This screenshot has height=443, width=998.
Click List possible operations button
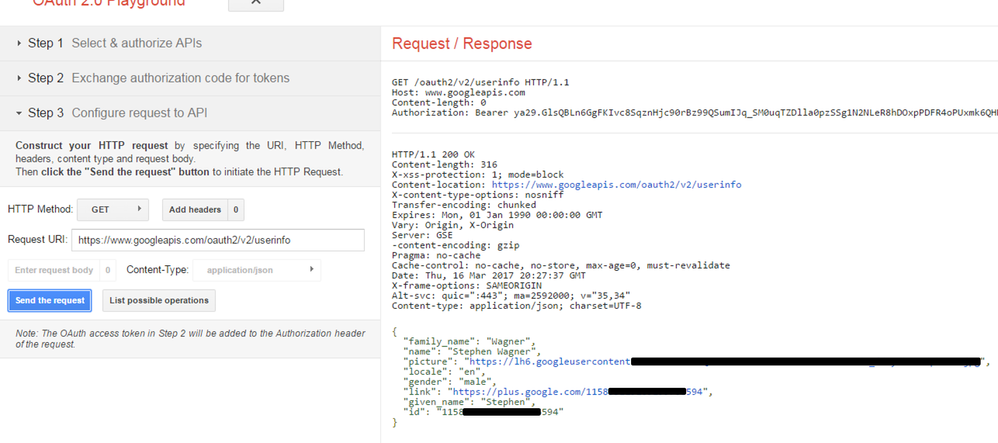point(159,300)
